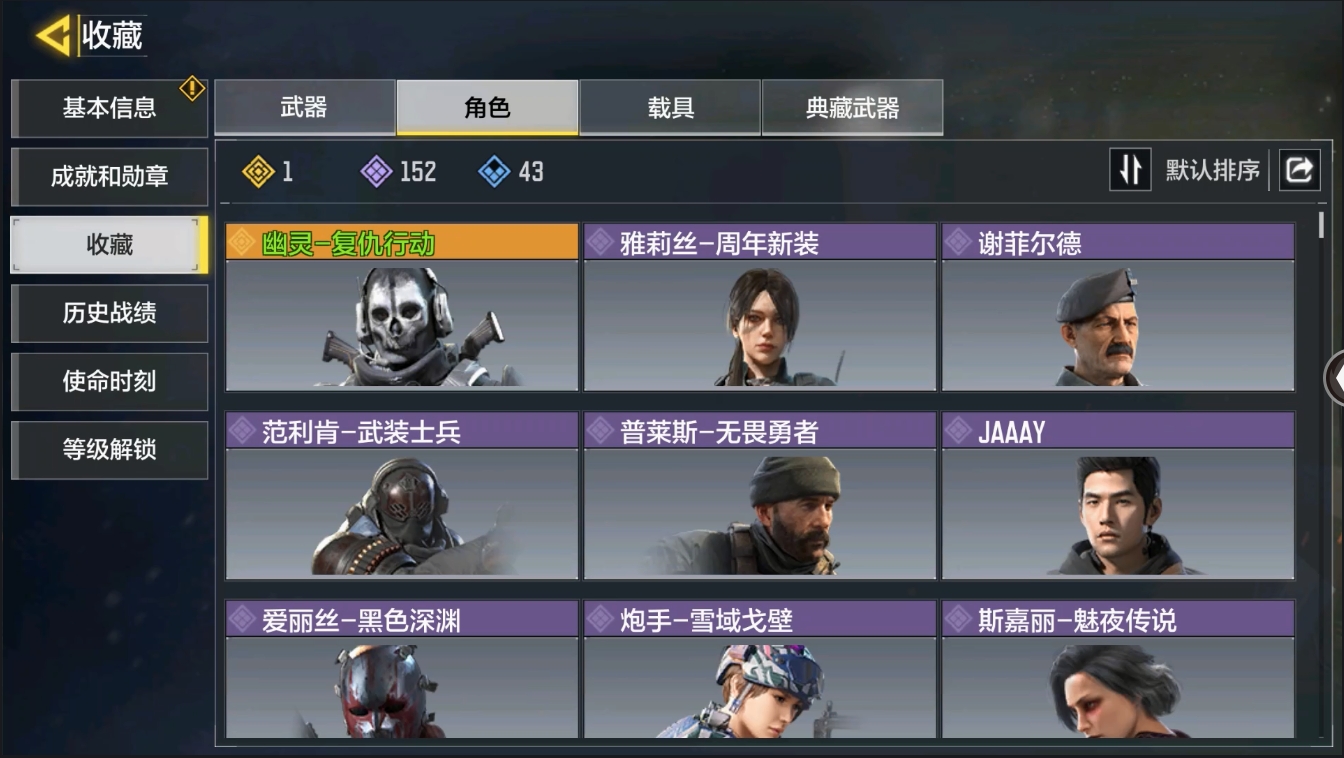This screenshot has width=1344, height=758.
Task: Click the gold legendary rarity diamond icon
Action: tap(258, 172)
